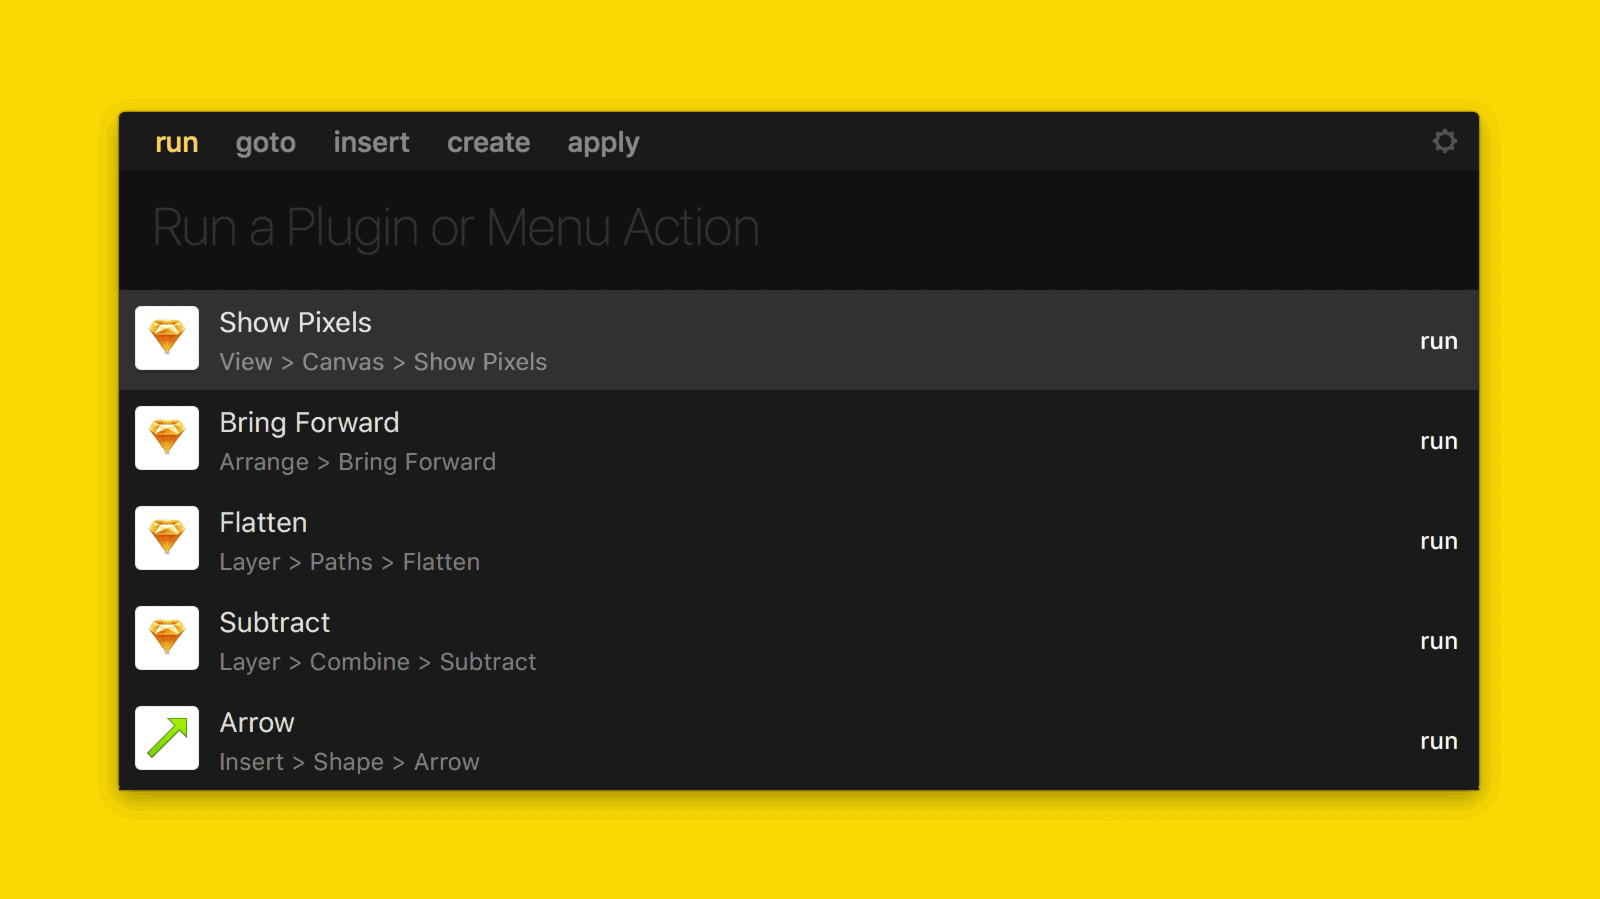Switch to the run tab
Screen dimensions: 1600x899
pyautogui.click(x=177, y=143)
